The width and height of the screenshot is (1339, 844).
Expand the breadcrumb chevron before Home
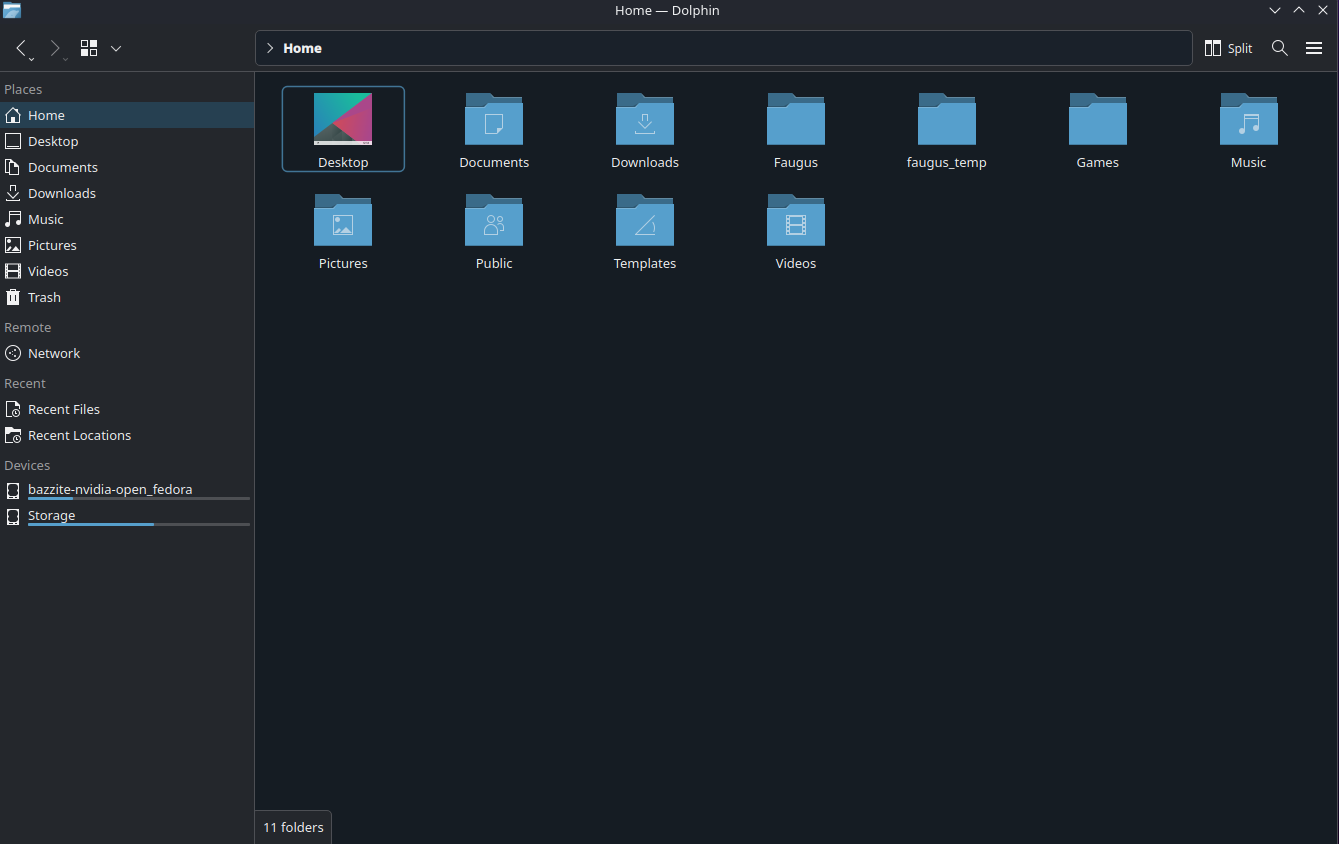click(x=270, y=48)
